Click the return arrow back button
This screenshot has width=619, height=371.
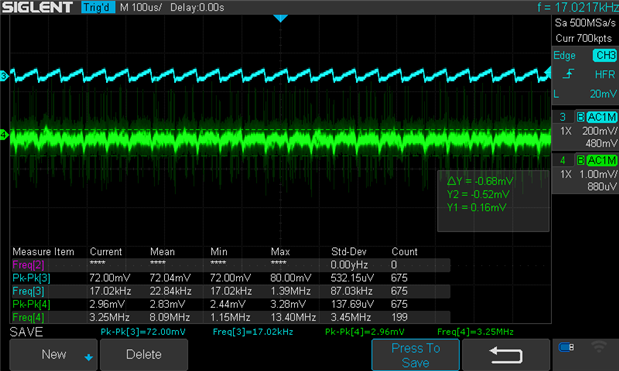(x=506, y=355)
